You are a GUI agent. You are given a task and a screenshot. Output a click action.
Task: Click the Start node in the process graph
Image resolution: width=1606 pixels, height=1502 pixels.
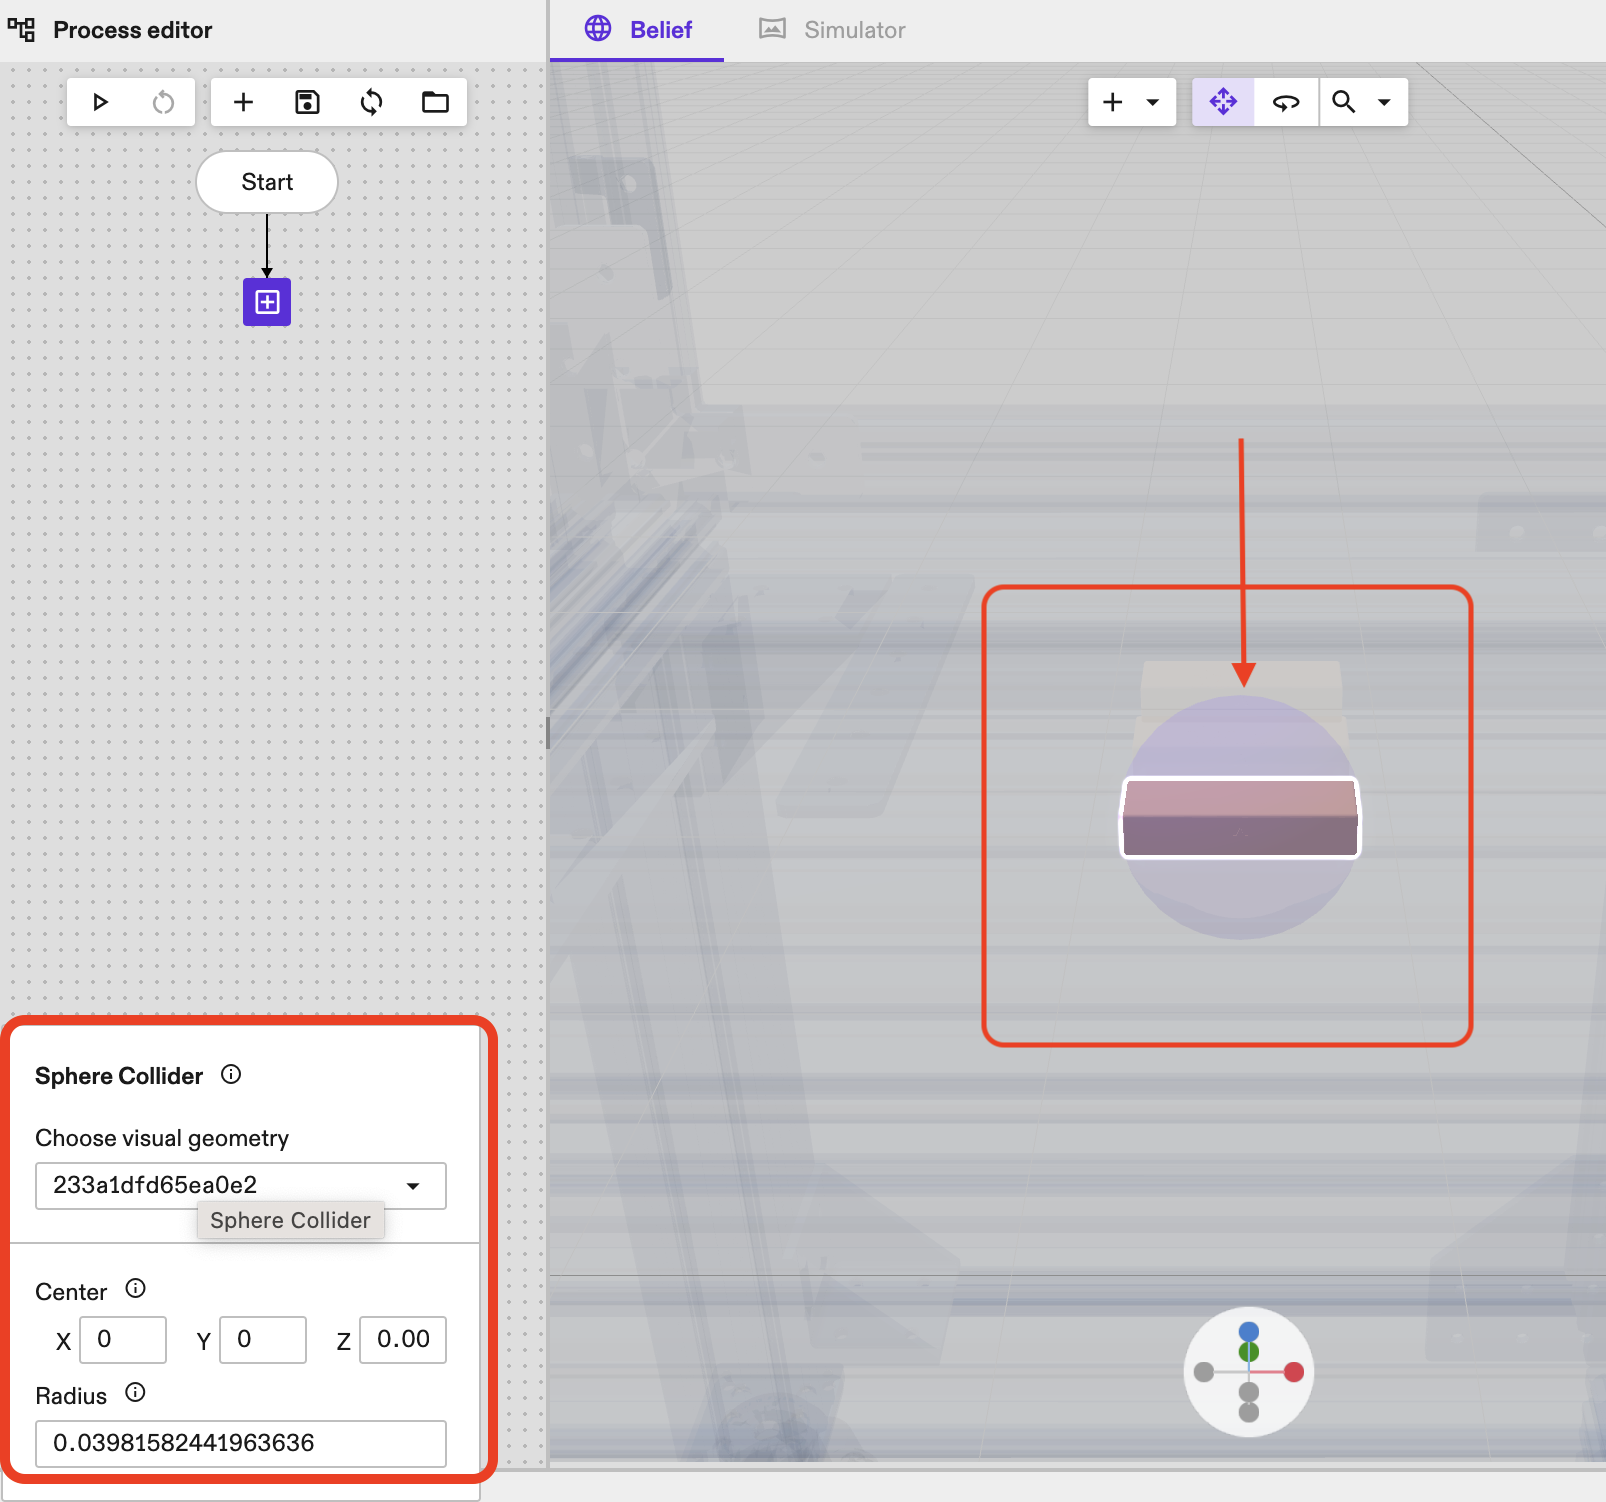tap(266, 182)
